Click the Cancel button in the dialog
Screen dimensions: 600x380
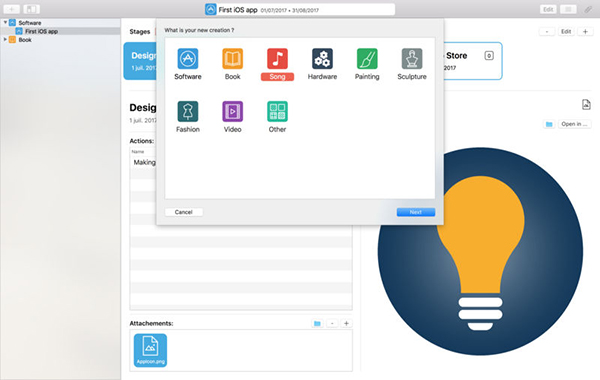tap(184, 212)
